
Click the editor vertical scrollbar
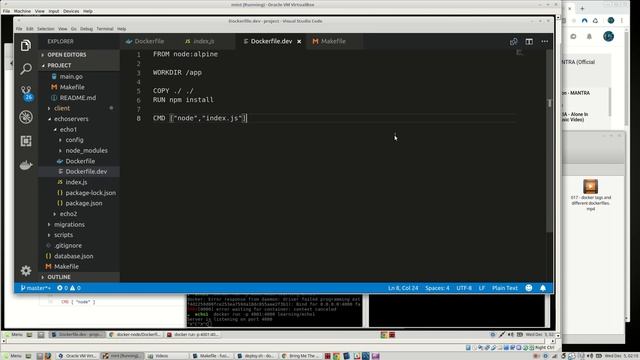[549, 141]
